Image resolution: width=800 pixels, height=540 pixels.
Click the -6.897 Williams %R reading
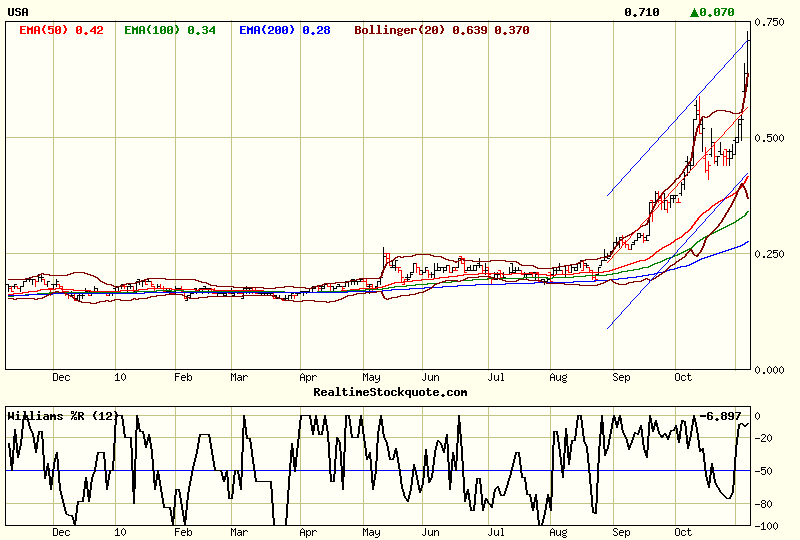tap(720, 416)
